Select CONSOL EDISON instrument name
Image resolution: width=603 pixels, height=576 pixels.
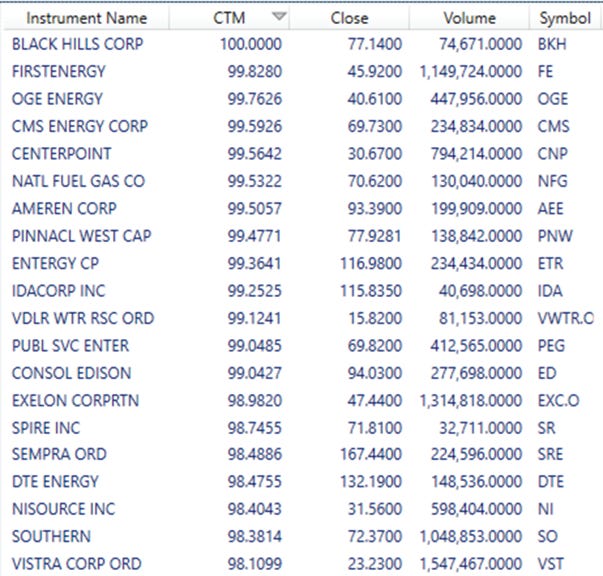point(72,373)
